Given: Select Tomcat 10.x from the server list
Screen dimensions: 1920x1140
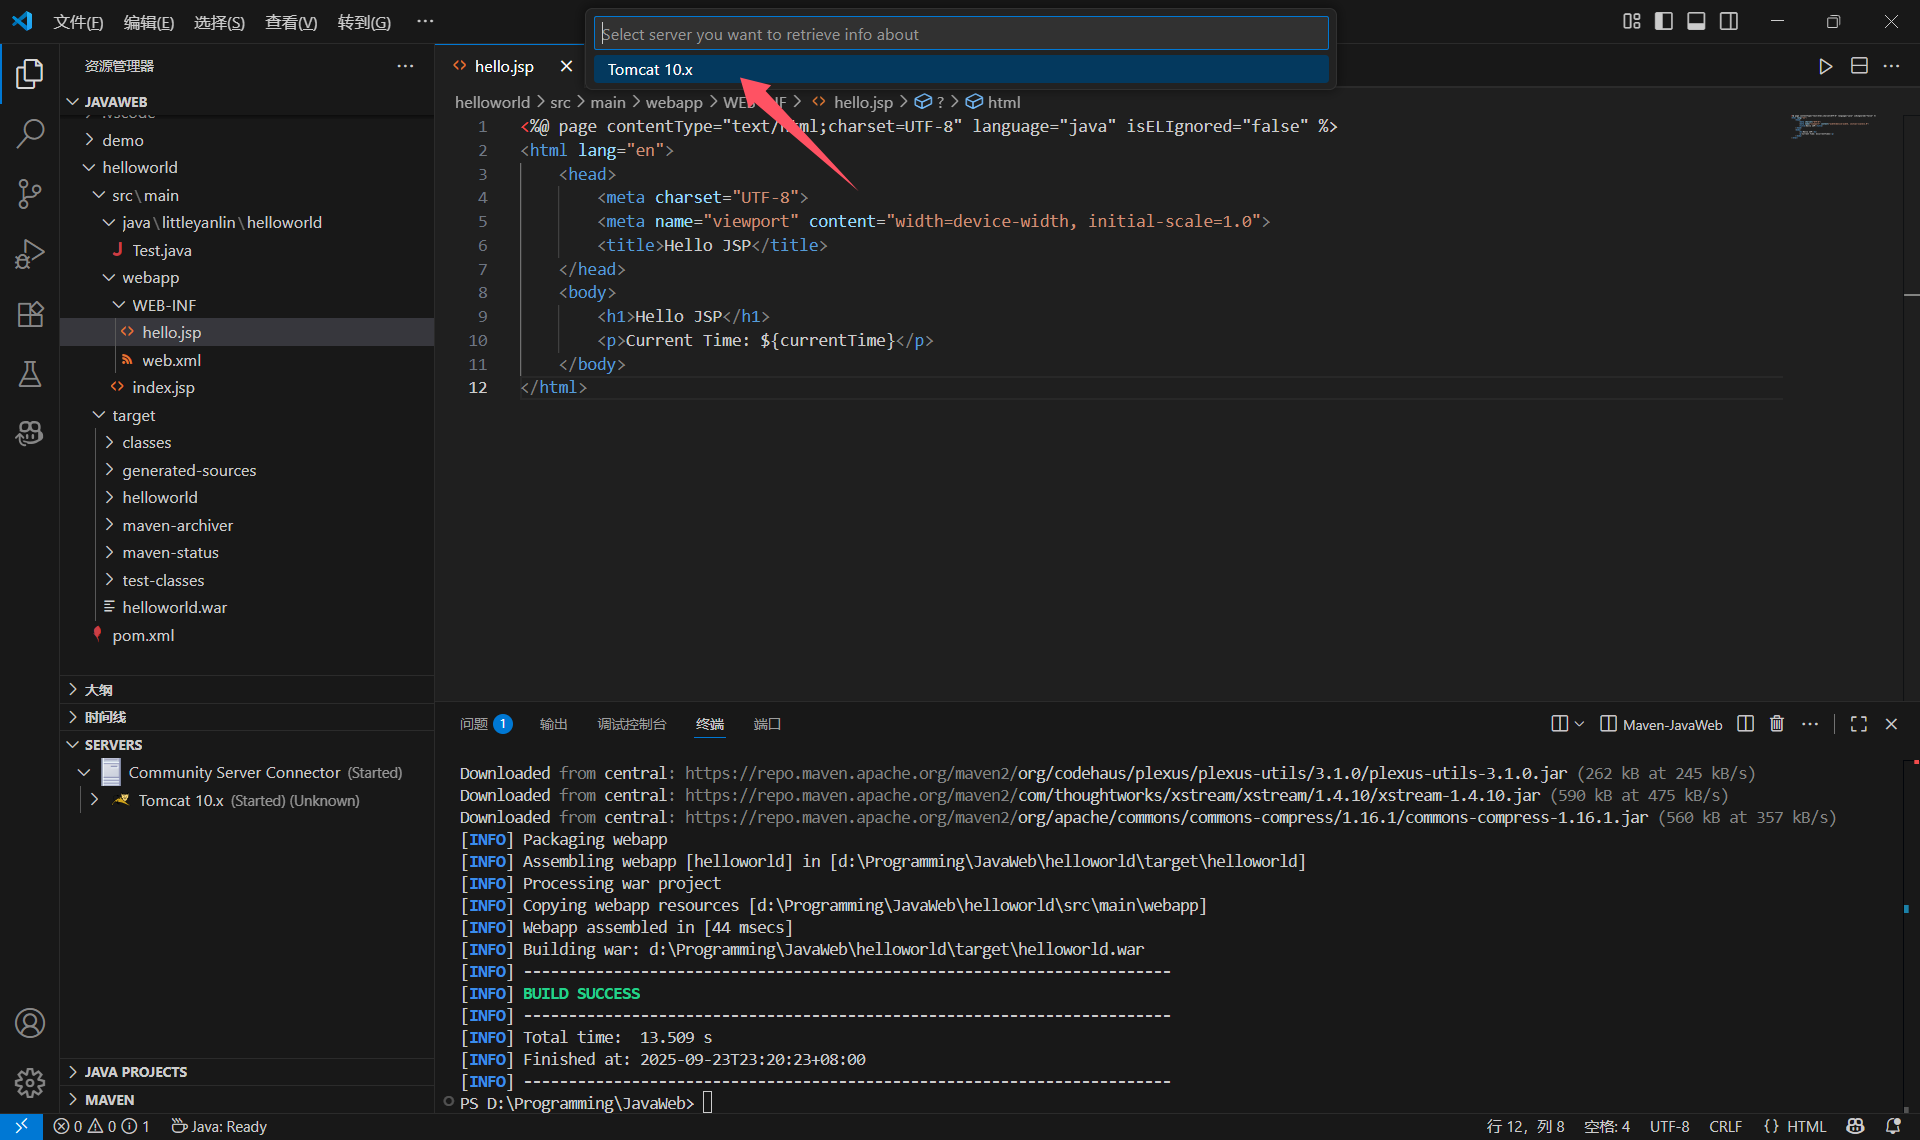Looking at the screenshot, I should point(650,69).
